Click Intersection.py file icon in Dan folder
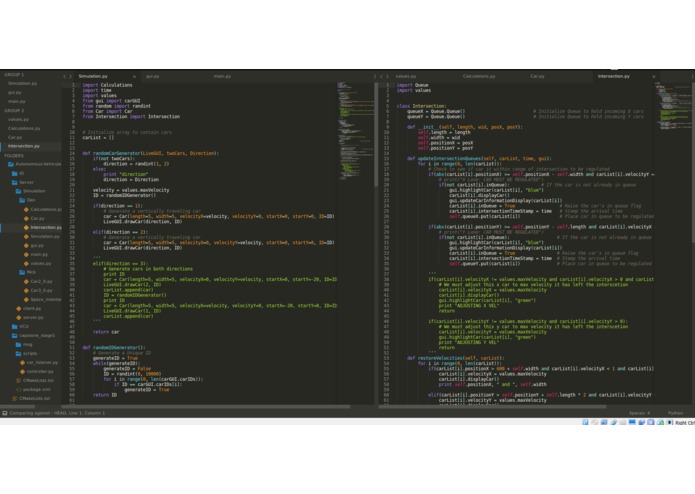Image resolution: width=695 pixels, height=494 pixels. coord(26,227)
